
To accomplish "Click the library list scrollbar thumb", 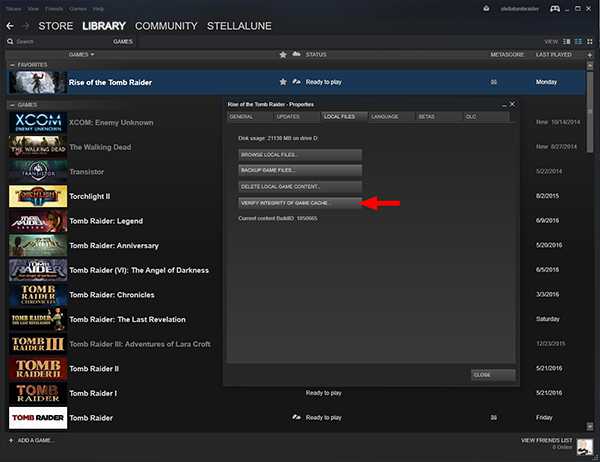I will click(590, 112).
